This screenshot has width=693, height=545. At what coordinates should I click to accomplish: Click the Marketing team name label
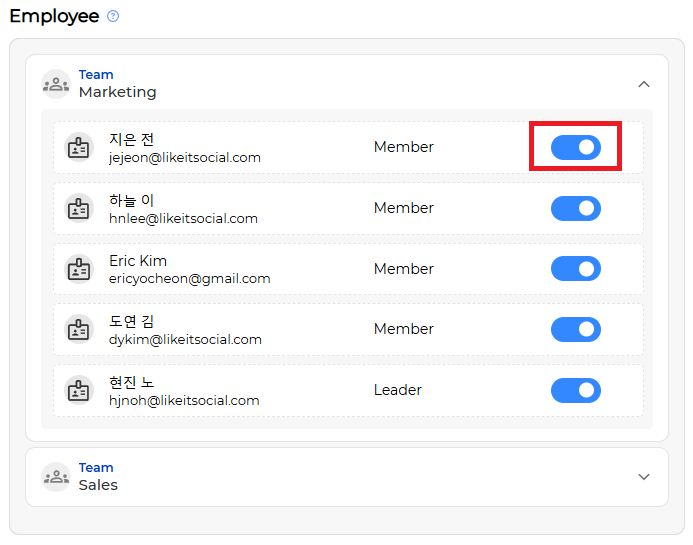[x=118, y=92]
